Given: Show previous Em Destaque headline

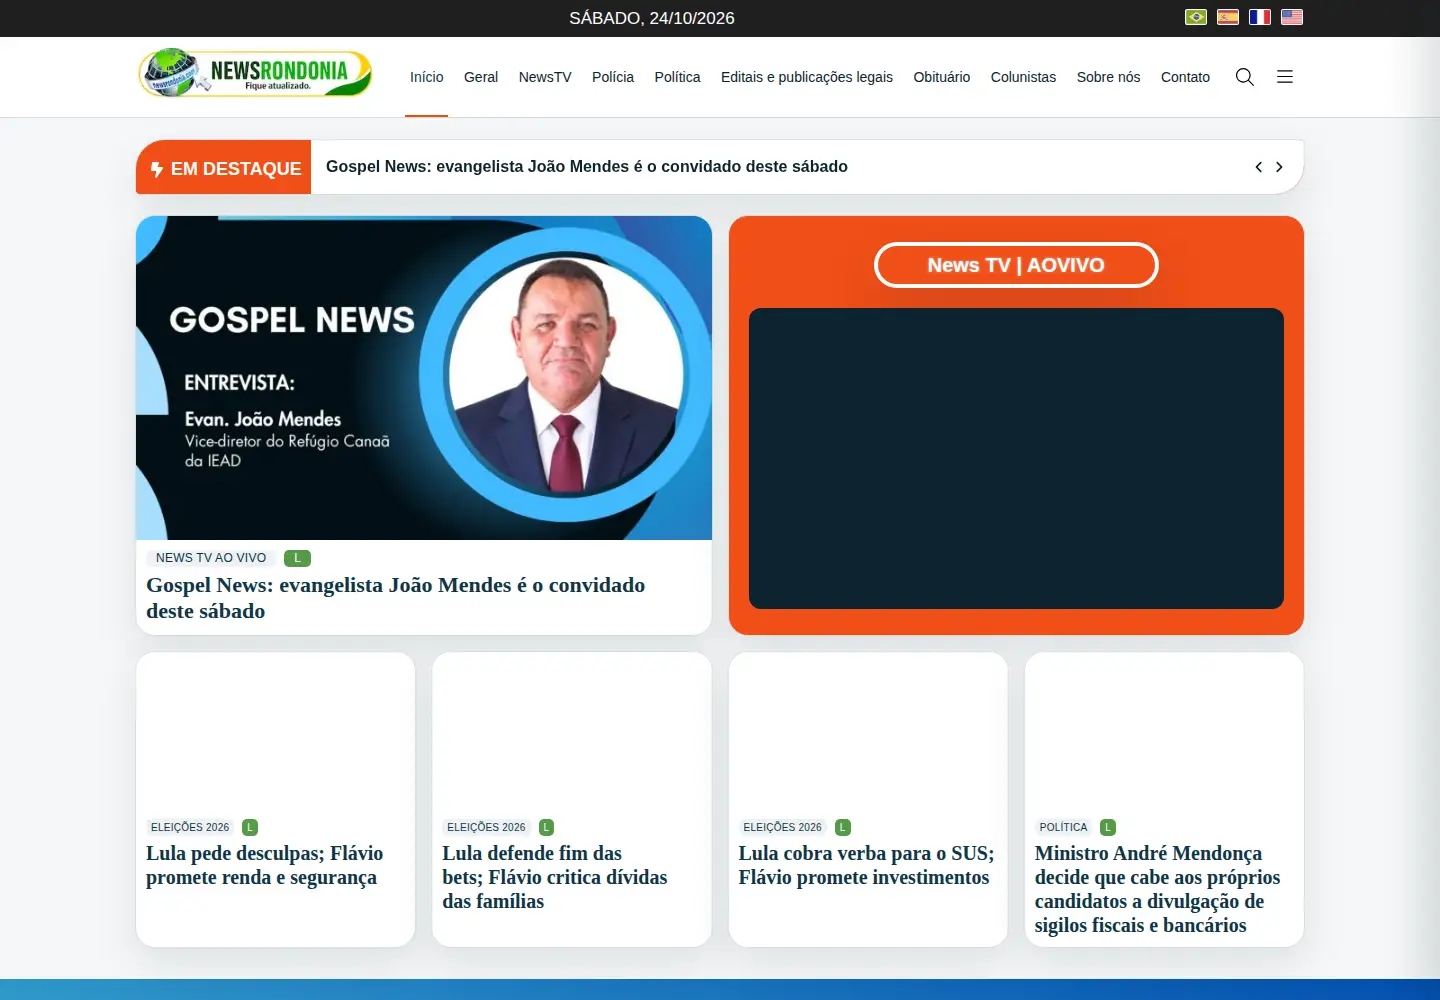Looking at the screenshot, I should pyautogui.click(x=1259, y=167).
